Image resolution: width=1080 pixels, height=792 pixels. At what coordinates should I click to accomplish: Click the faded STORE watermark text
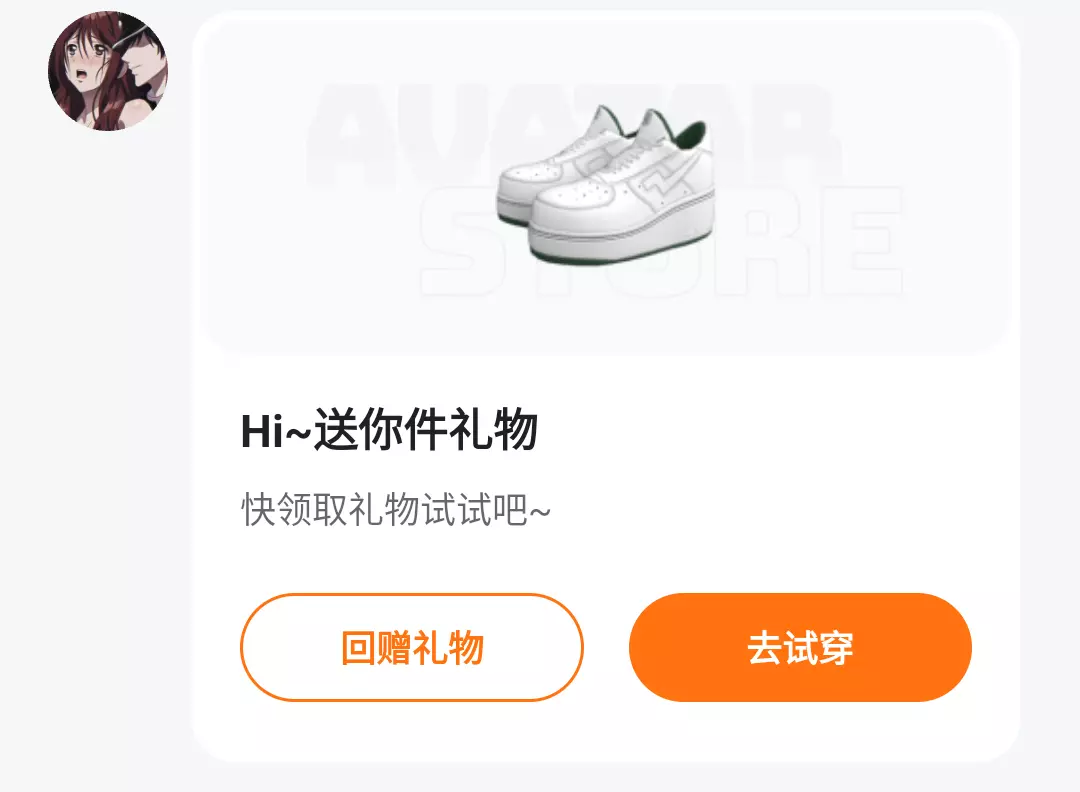click(x=661, y=241)
